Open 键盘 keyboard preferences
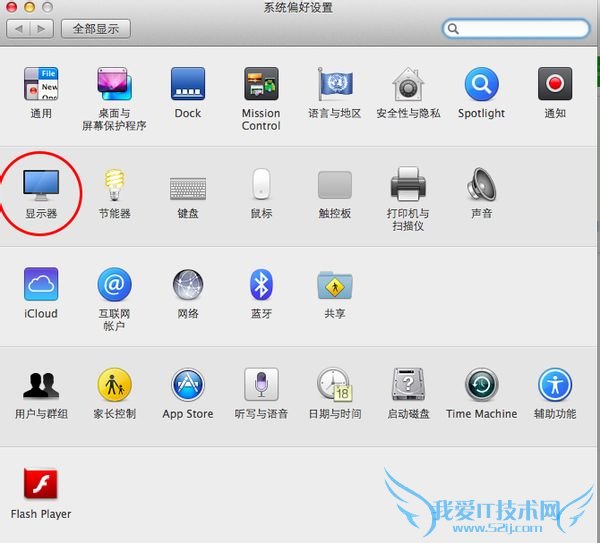The height and width of the screenshot is (543, 600). (188, 188)
